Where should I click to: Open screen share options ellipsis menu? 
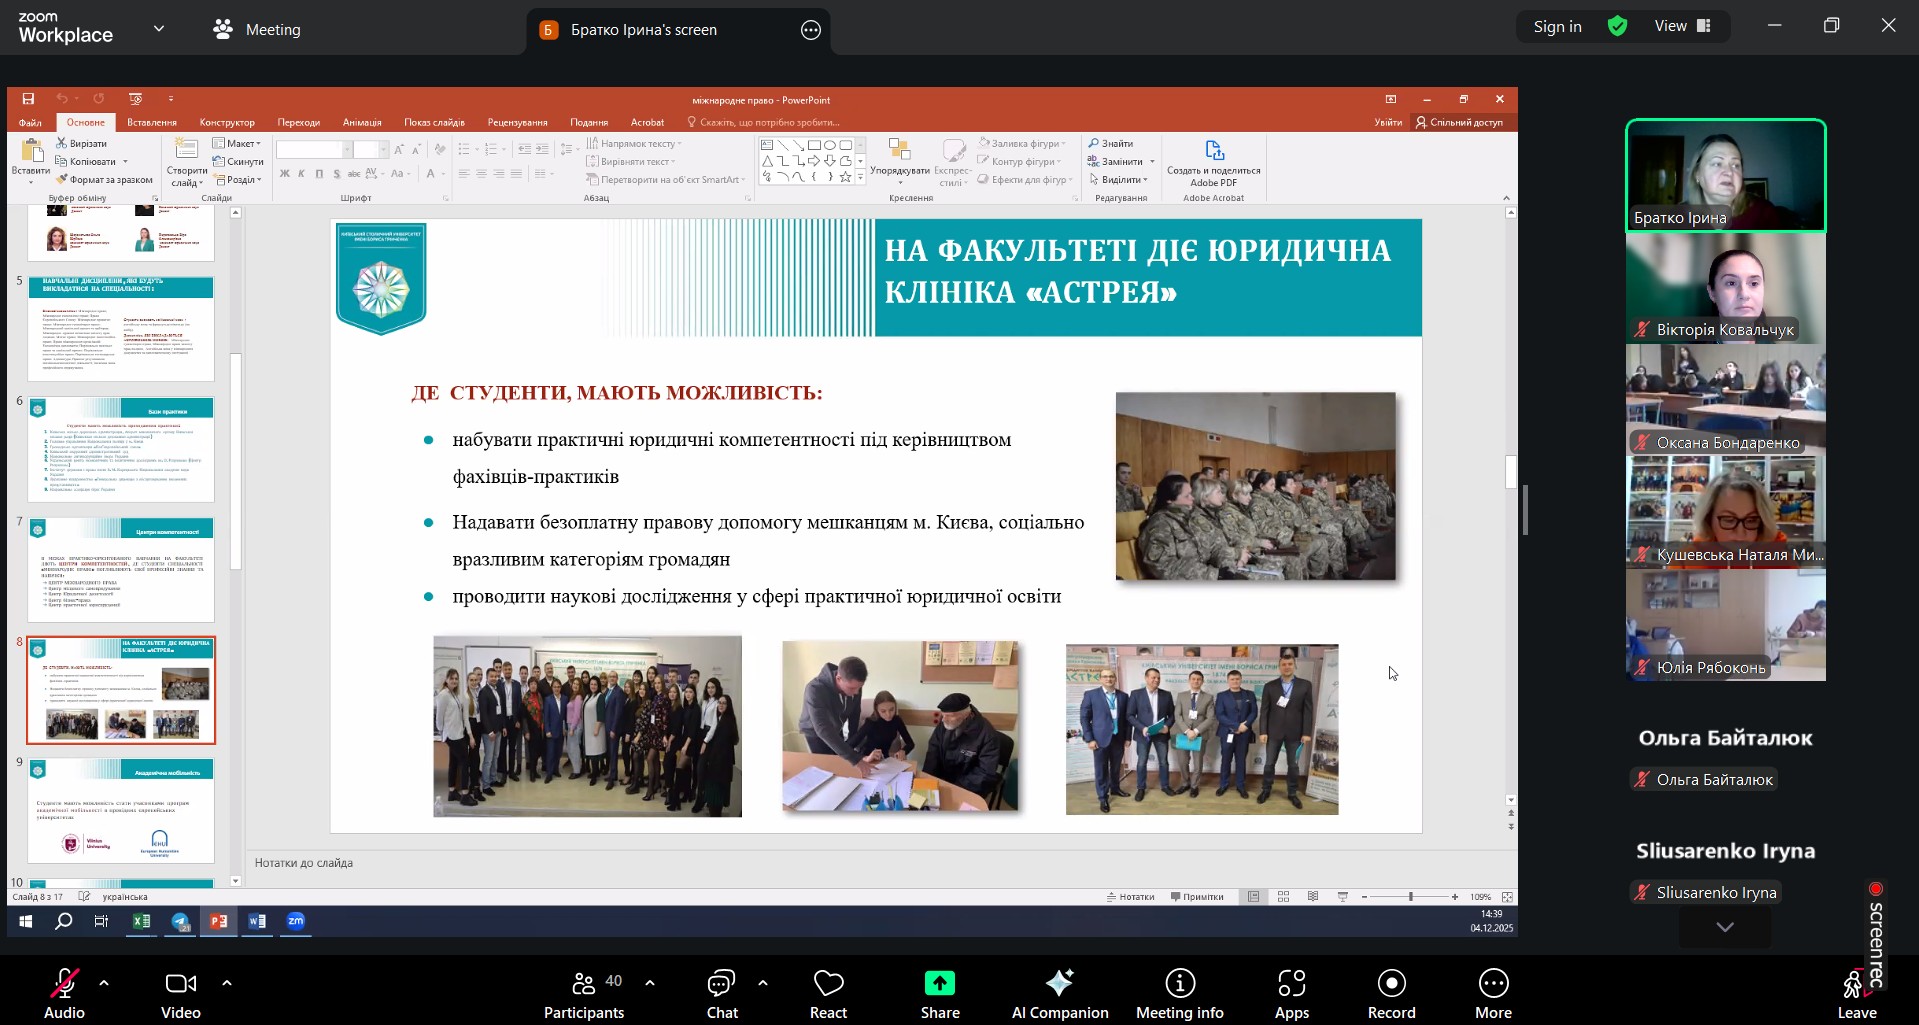(x=811, y=30)
